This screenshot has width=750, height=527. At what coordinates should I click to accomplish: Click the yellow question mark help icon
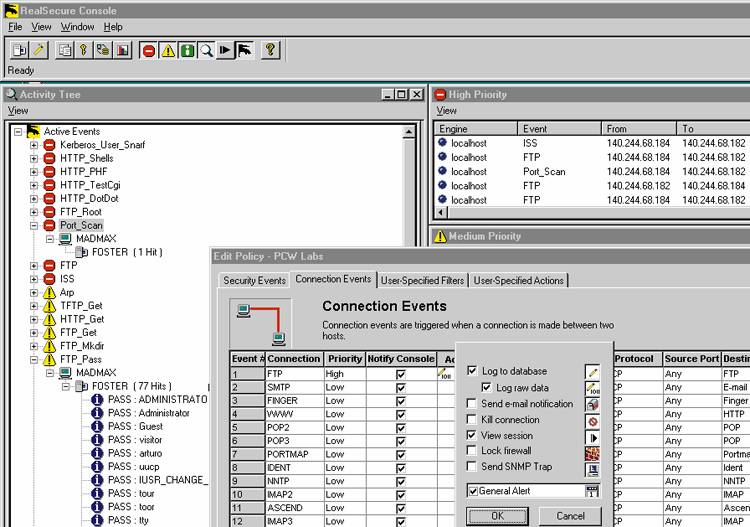270,50
